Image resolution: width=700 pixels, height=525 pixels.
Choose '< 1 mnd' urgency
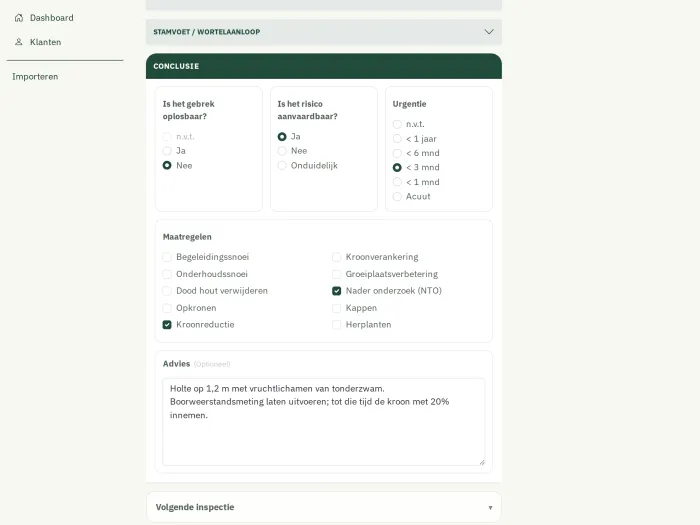397,182
